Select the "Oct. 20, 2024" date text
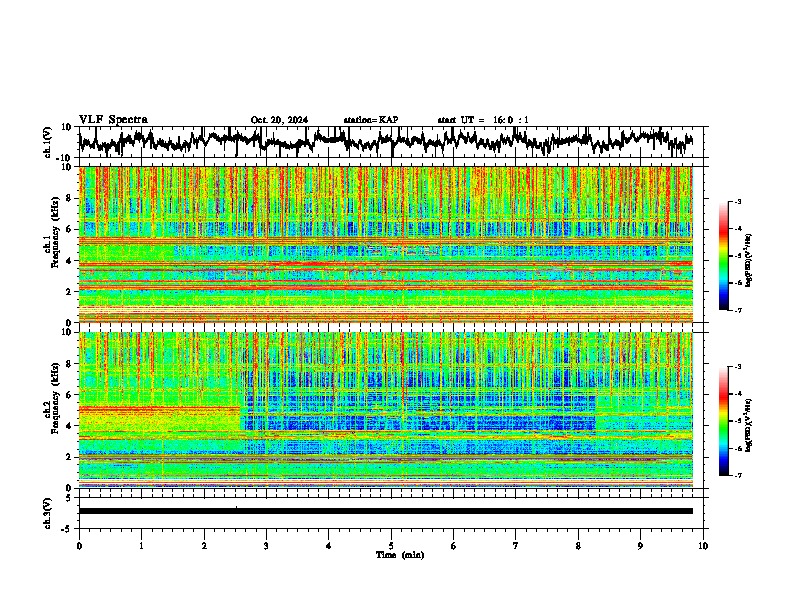 click(x=279, y=120)
